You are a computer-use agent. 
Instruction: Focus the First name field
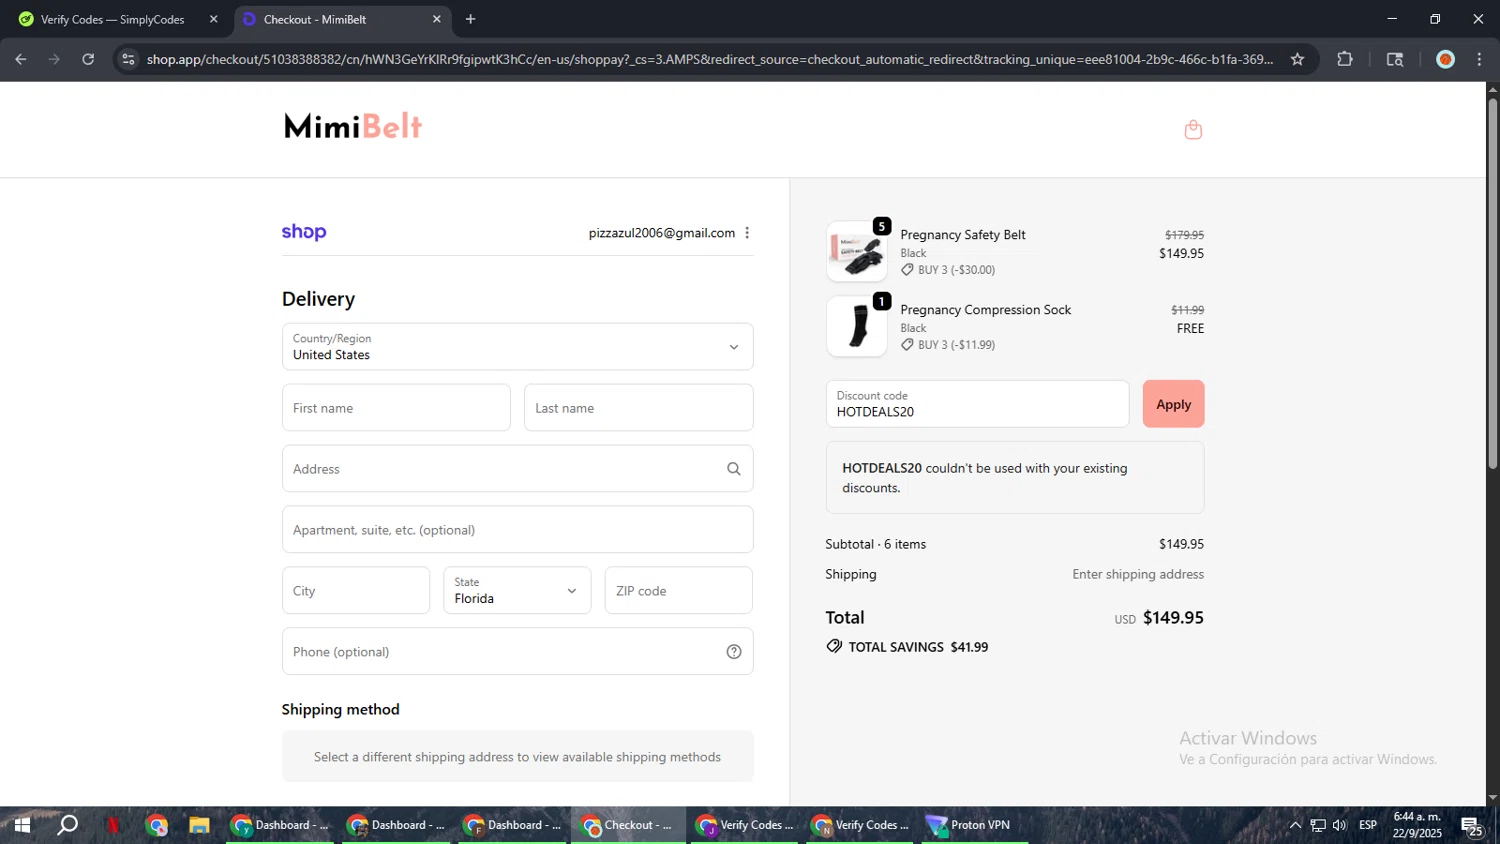tap(396, 408)
